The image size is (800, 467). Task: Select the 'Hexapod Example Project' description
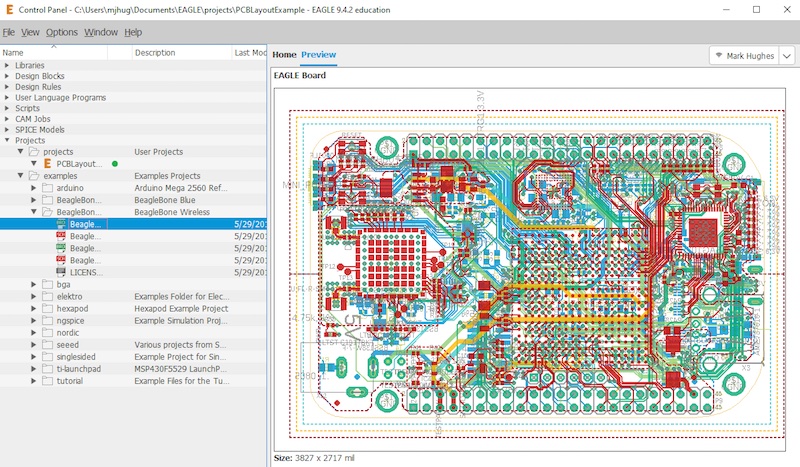coord(181,308)
